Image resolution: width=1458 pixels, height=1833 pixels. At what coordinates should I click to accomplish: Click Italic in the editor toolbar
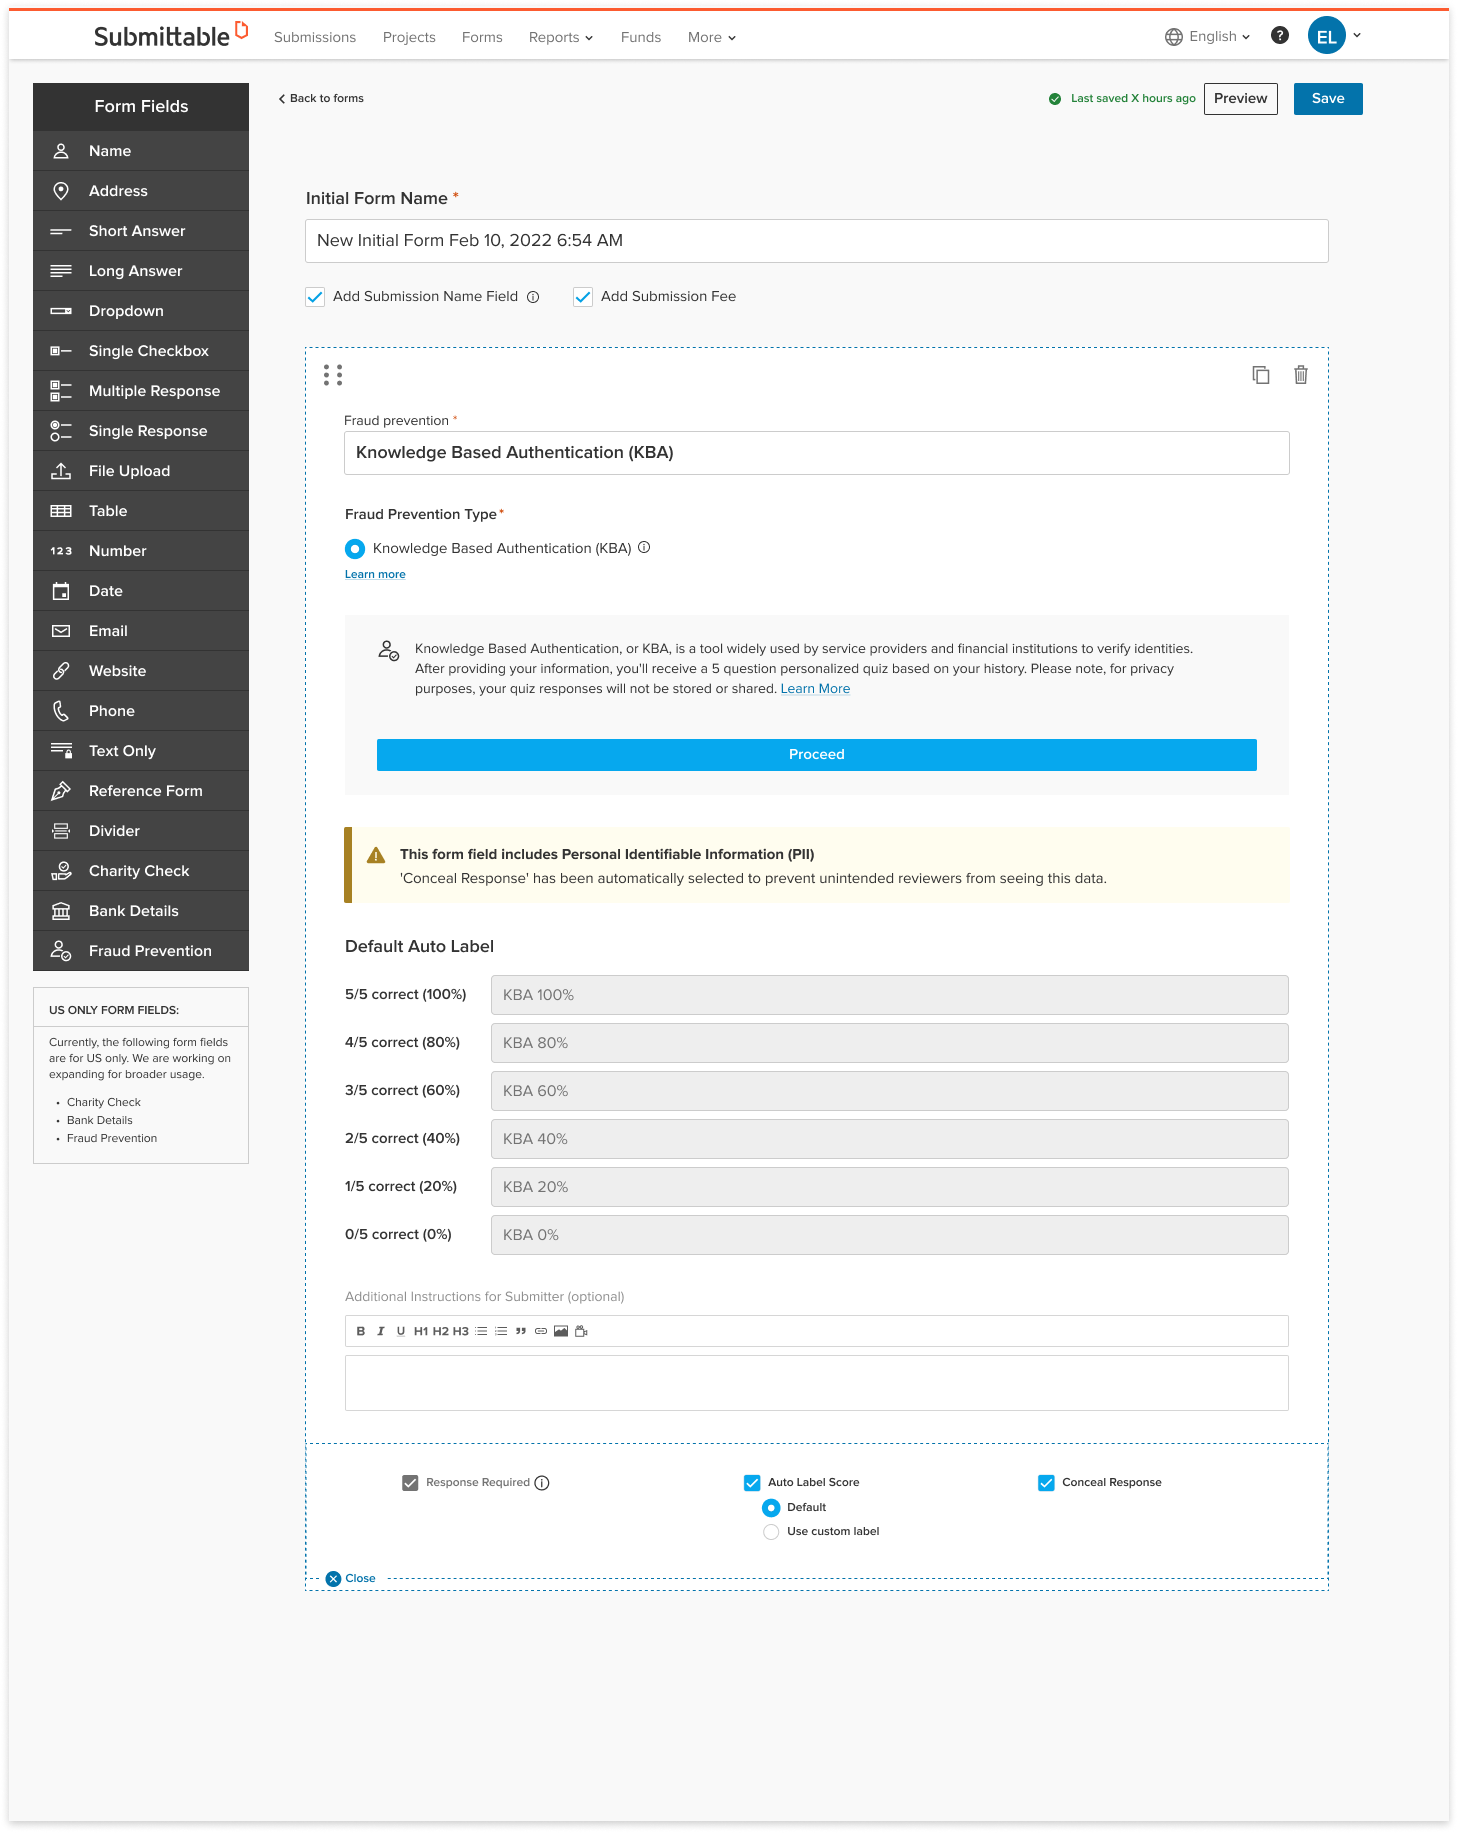coord(381,1331)
